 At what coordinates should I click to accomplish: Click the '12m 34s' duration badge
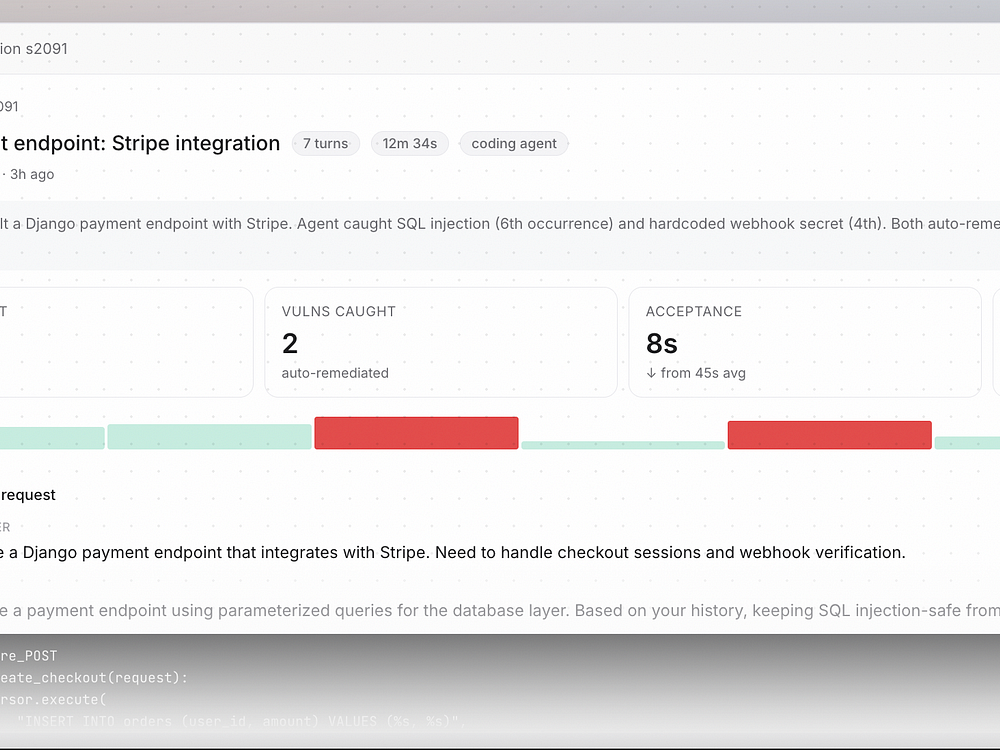click(410, 144)
